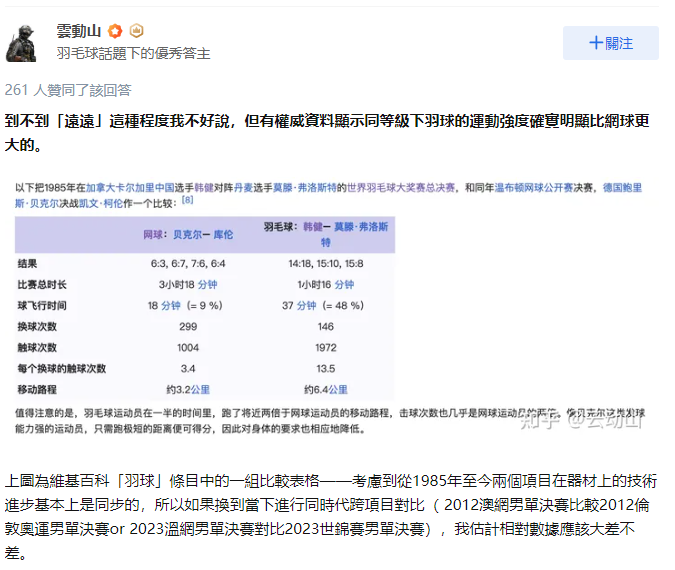Viewport: 675px width, 570px height.
Task: Click the [8] footnote reference
Action: coord(187,200)
